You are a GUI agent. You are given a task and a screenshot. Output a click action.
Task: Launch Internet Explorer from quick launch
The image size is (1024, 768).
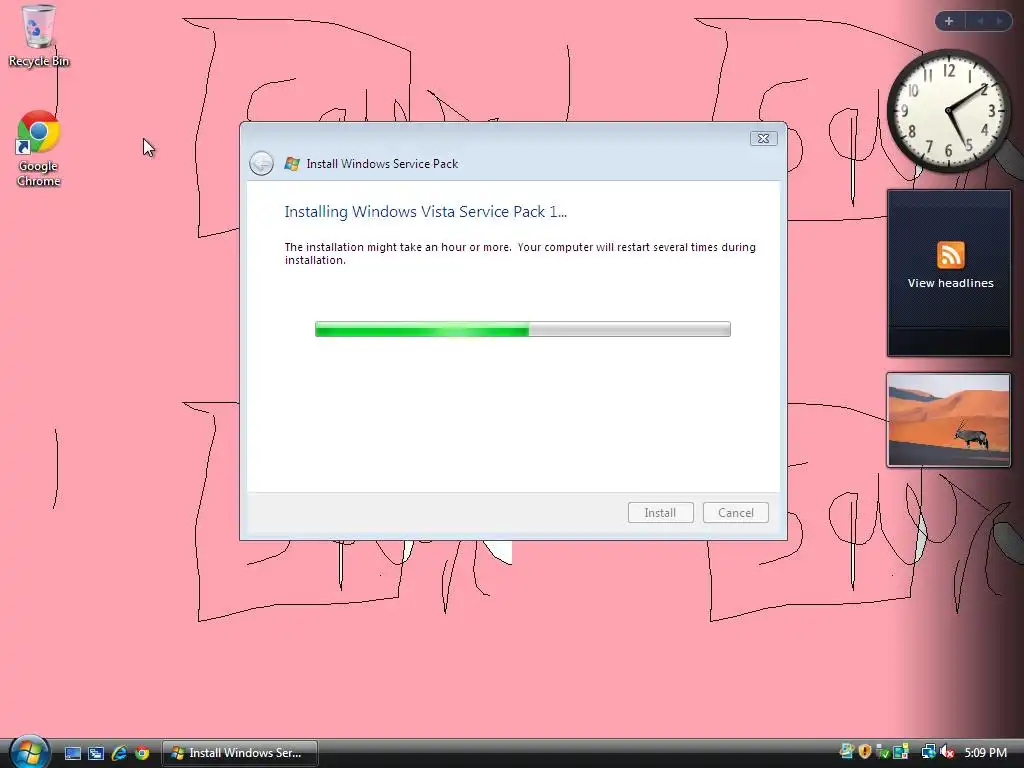pos(119,753)
